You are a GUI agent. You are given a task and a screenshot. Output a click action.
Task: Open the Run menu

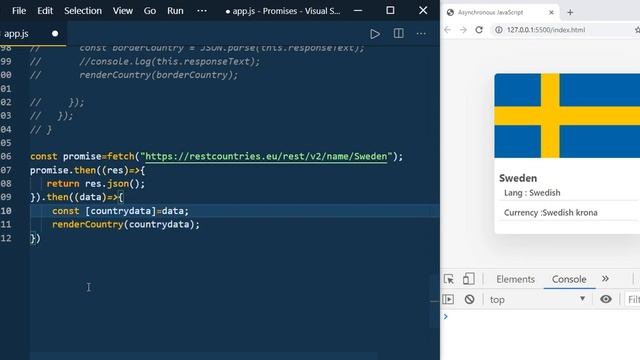[x=175, y=11]
